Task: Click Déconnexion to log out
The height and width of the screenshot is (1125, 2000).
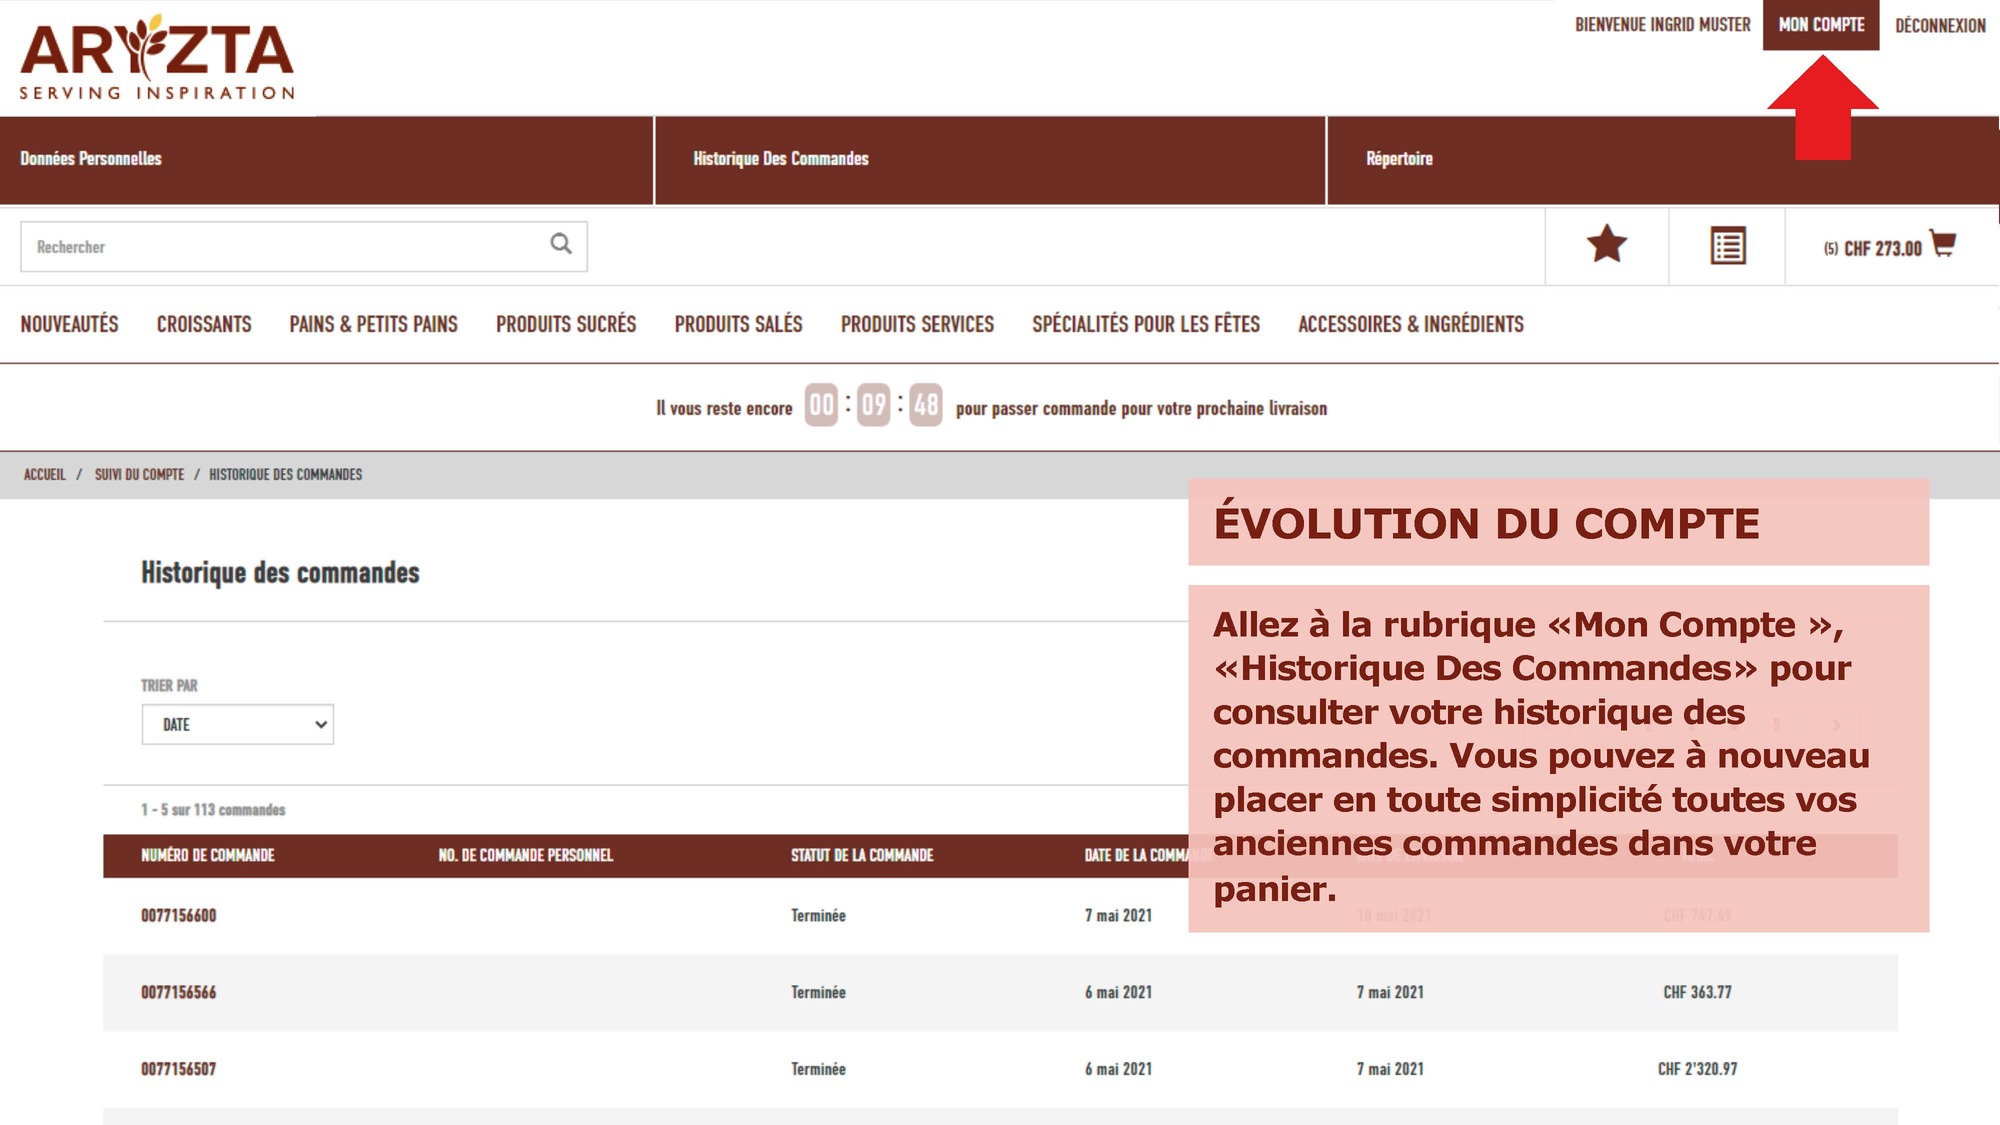Action: pos(1940,26)
